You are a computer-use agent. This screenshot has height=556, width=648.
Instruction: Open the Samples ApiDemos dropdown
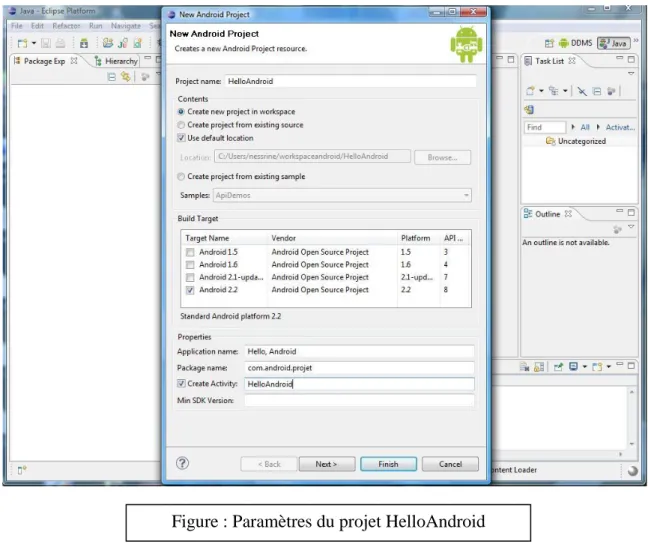pos(342,195)
